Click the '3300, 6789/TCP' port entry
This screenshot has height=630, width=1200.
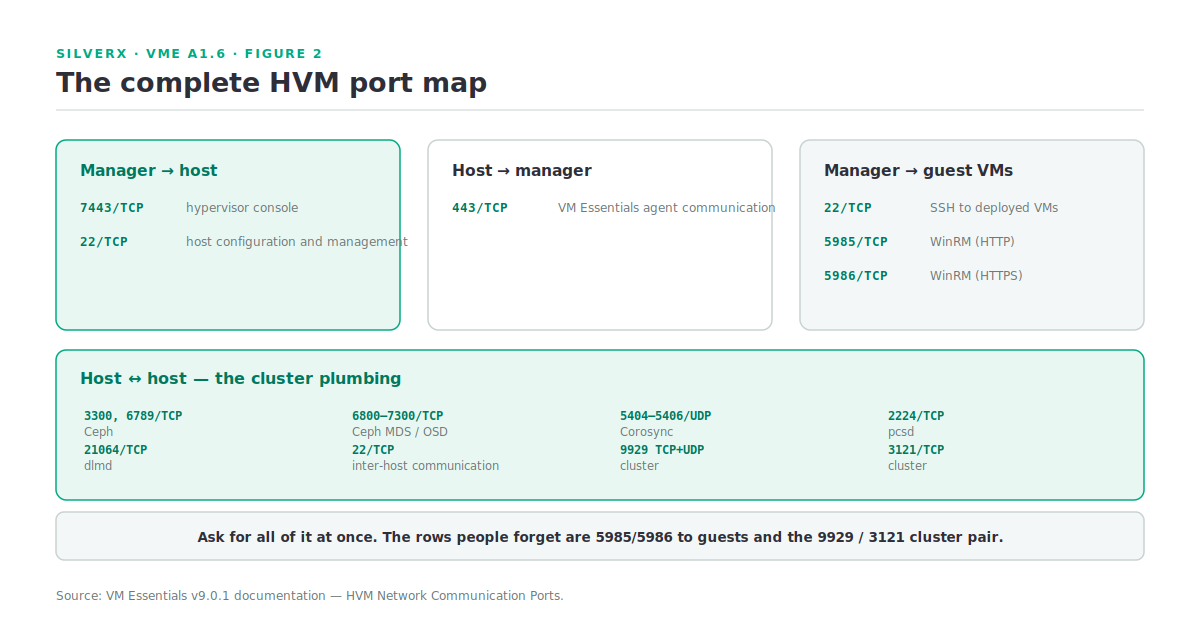pos(133,416)
